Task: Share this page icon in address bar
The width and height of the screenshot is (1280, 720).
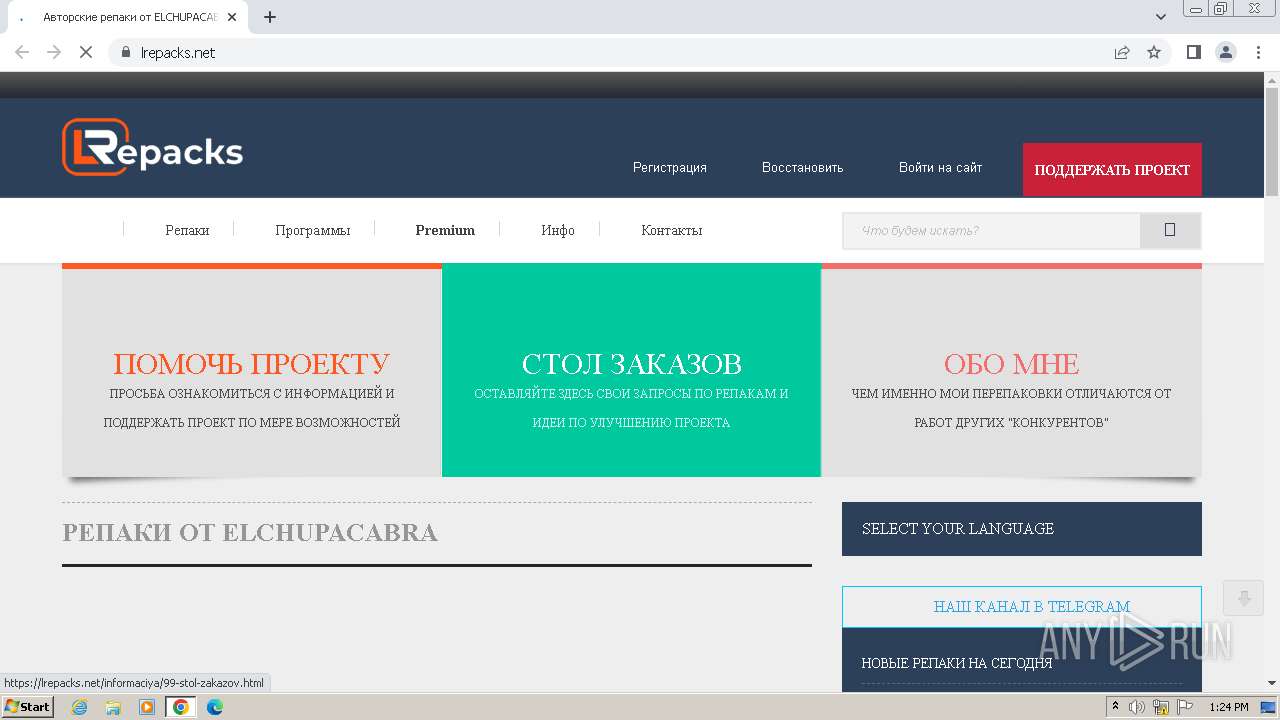Action: (1122, 52)
